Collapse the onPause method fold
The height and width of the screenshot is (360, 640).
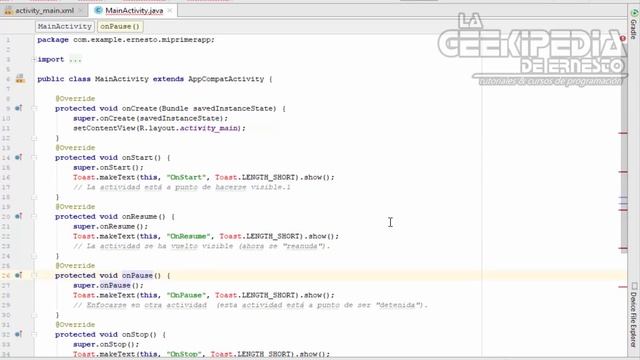click(34, 276)
